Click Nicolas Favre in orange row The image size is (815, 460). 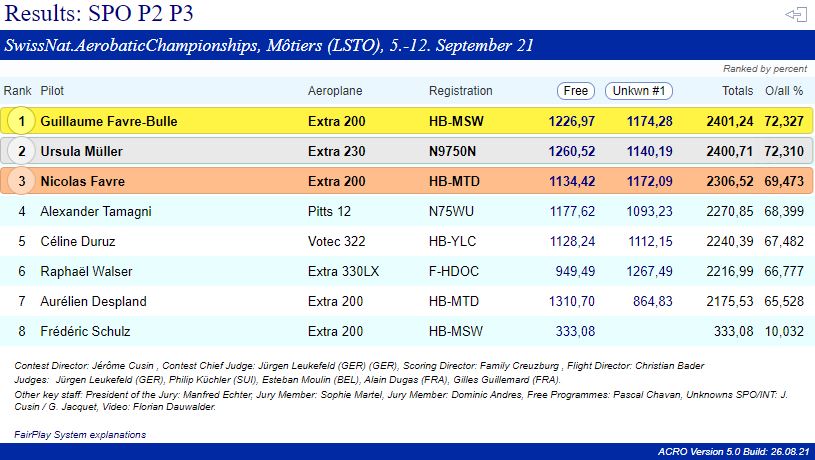tap(86, 182)
